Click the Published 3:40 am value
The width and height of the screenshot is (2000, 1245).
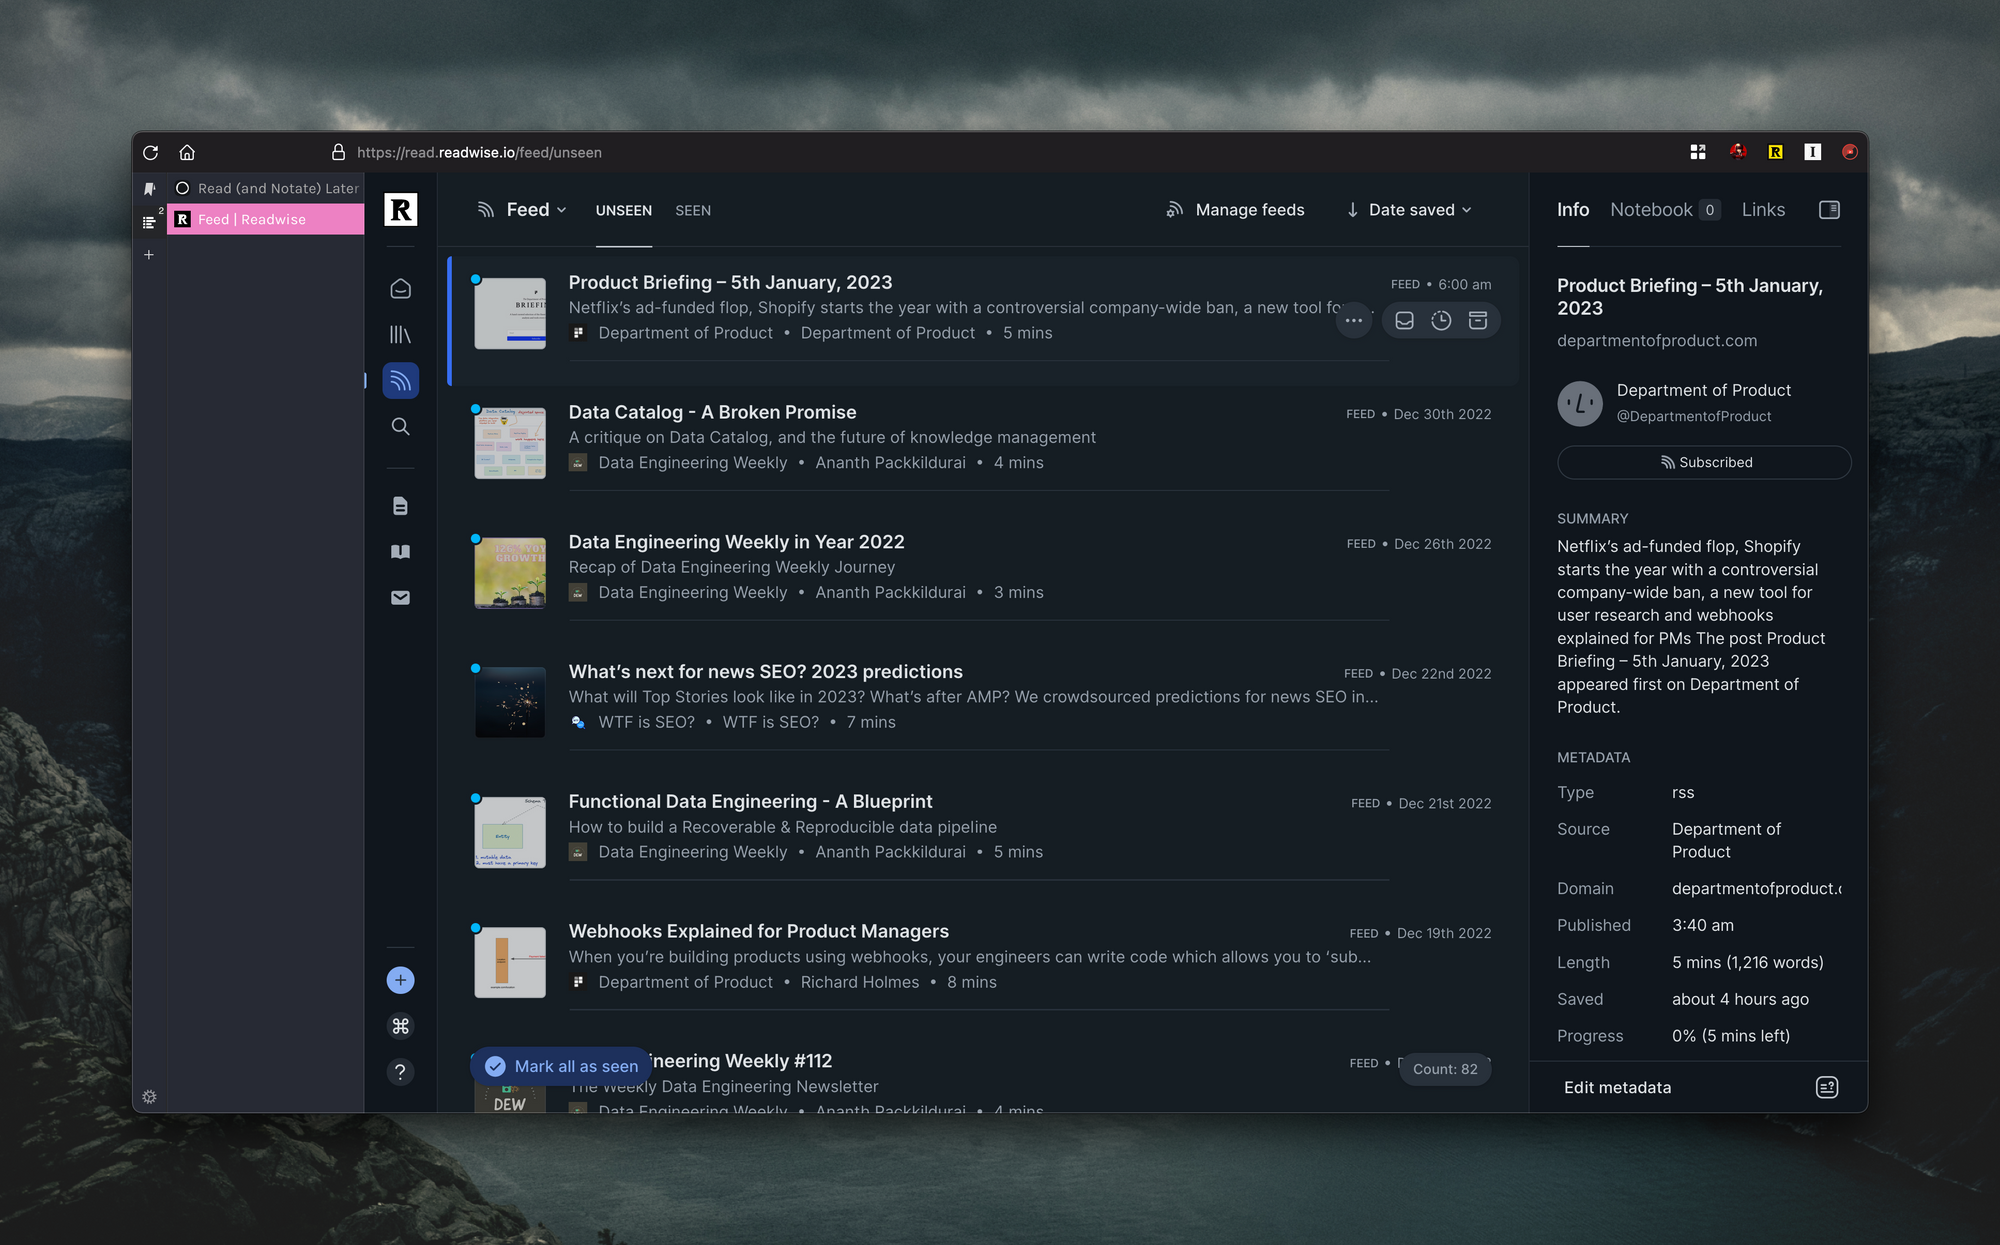(x=1703, y=925)
